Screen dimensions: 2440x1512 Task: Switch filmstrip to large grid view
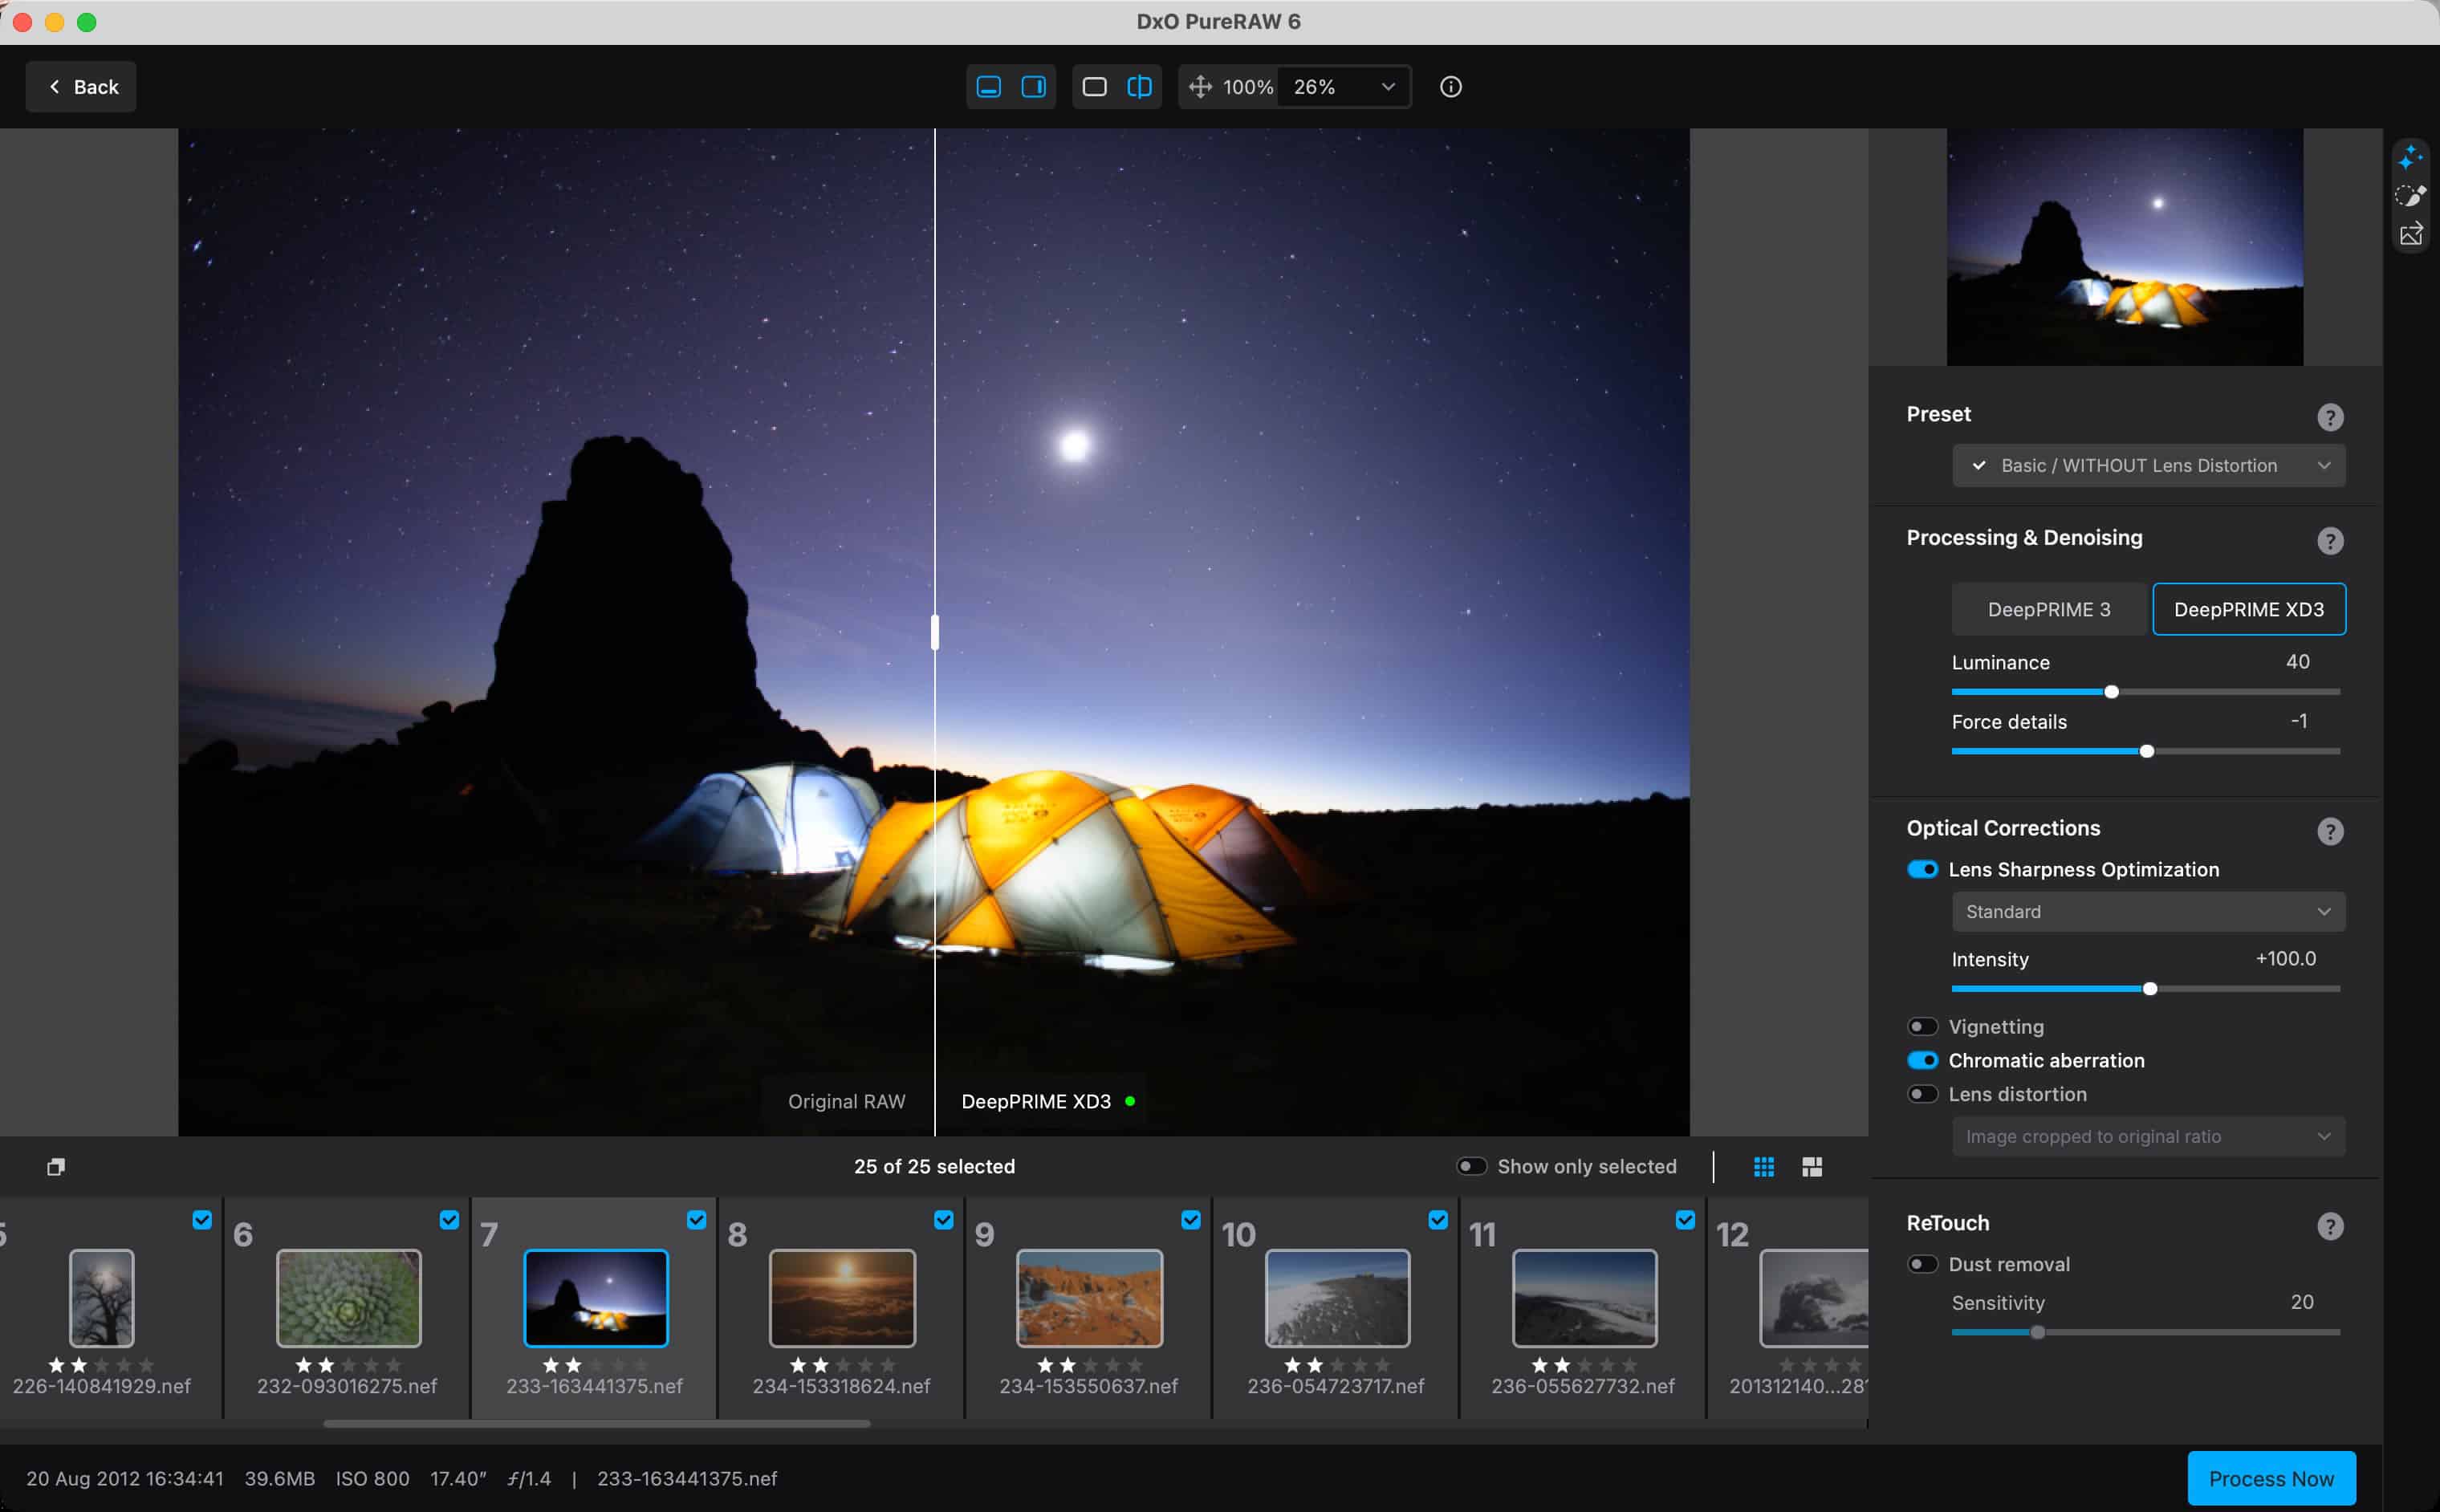[x=1812, y=1166]
